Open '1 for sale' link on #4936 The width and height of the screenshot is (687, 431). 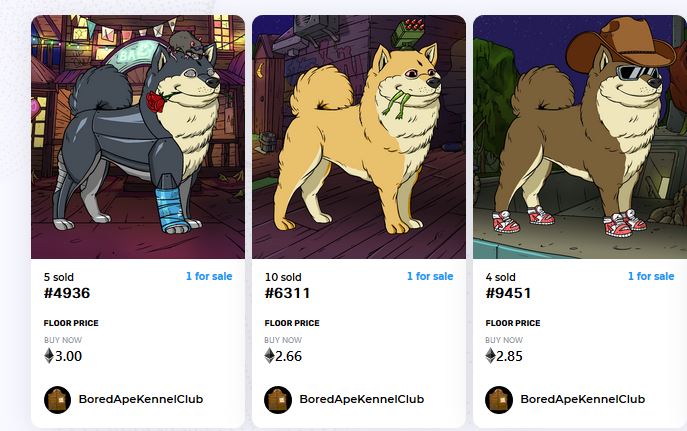[209, 276]
